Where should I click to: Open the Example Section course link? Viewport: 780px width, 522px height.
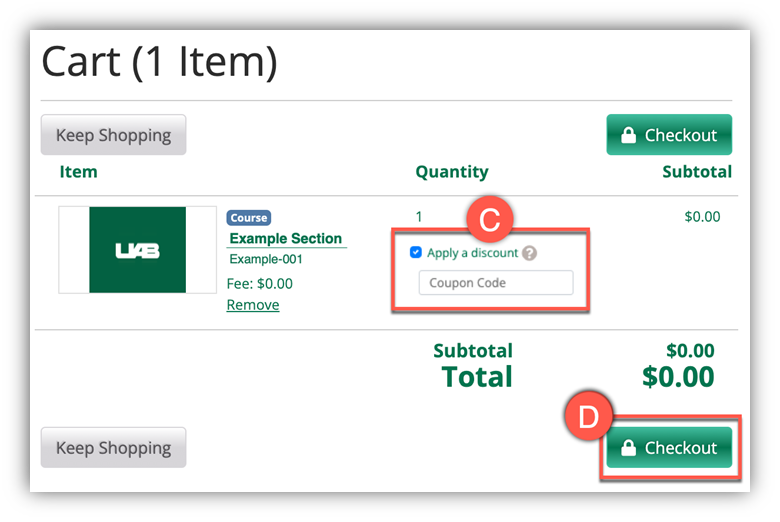pos(286,239)
